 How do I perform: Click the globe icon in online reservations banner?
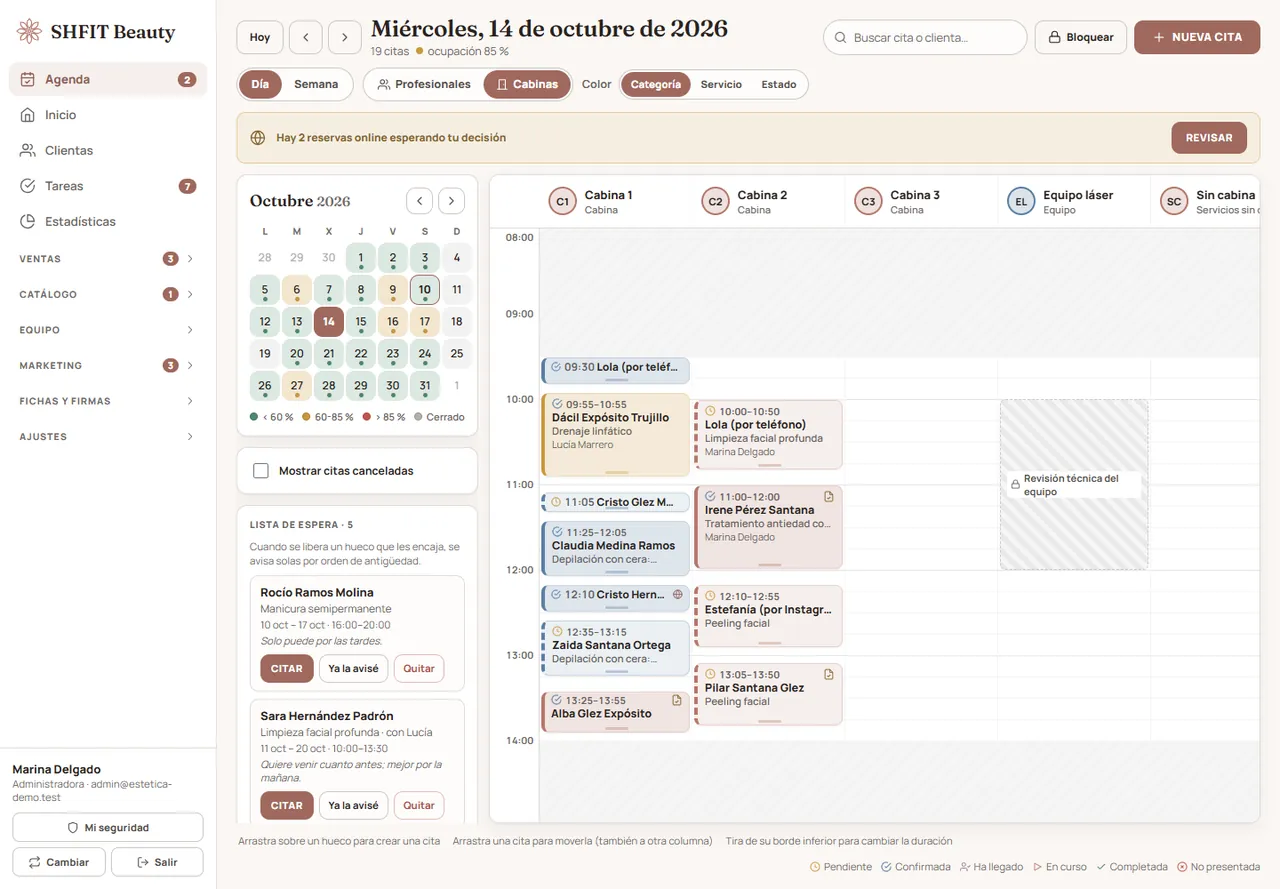tap(258, 138)
